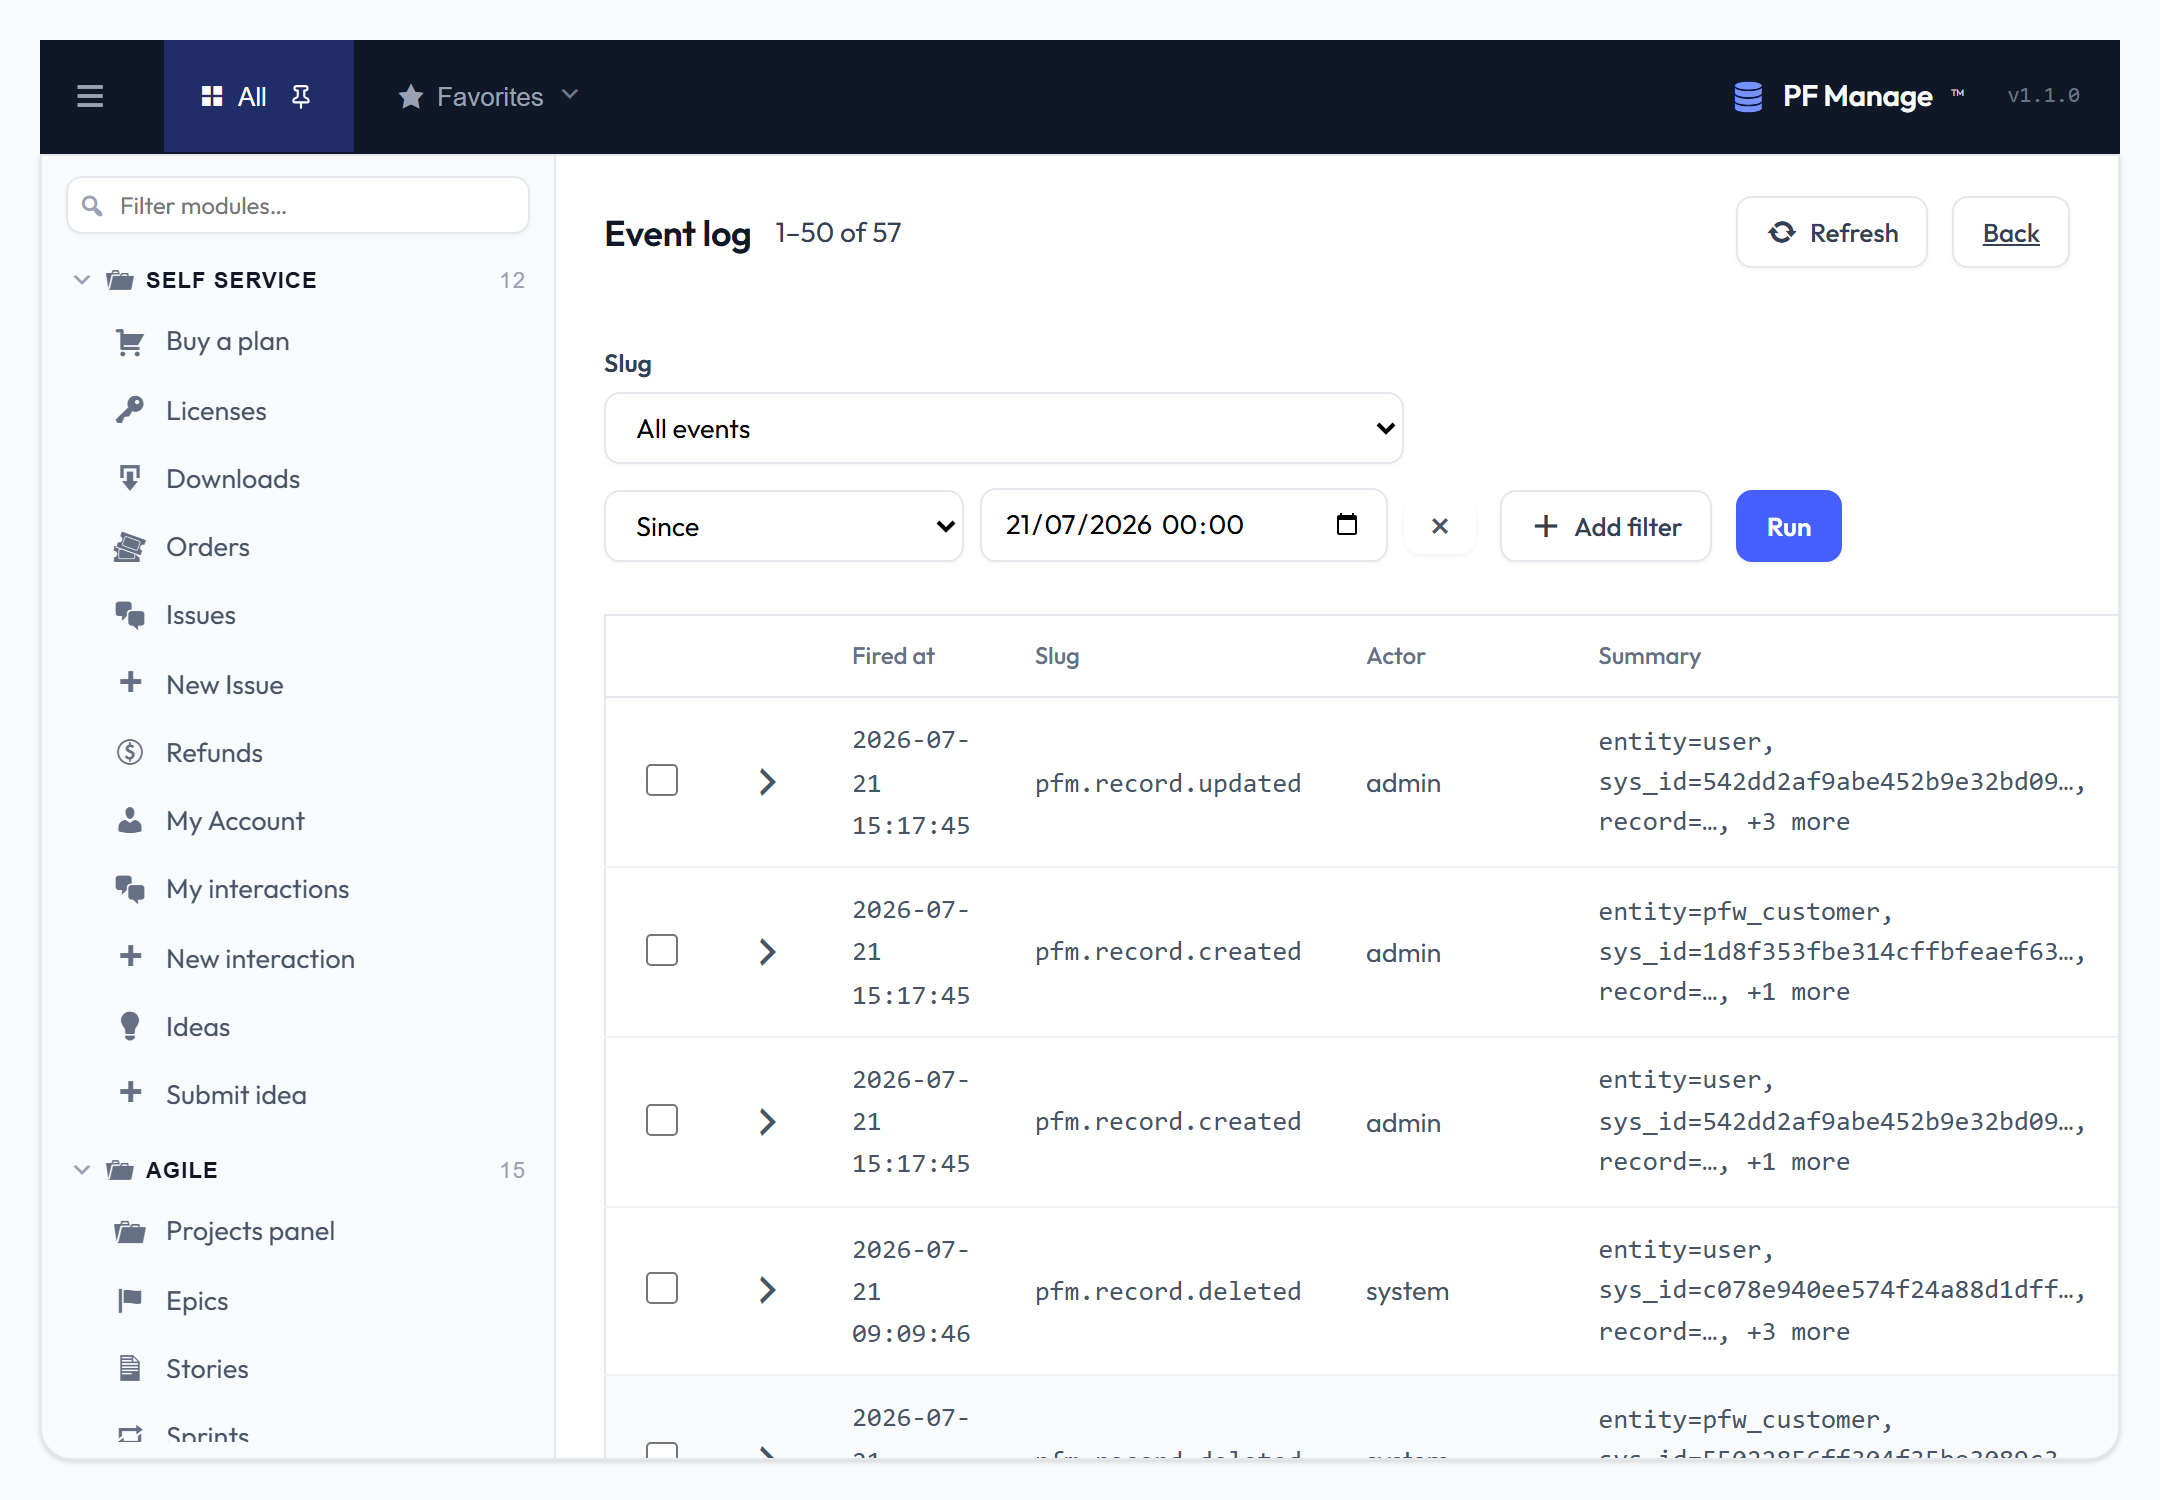The width and height of the screenshot is (2160, 1500).
Task: Collapse the AGILE section chevron
Action: [x=82, y=1169]
